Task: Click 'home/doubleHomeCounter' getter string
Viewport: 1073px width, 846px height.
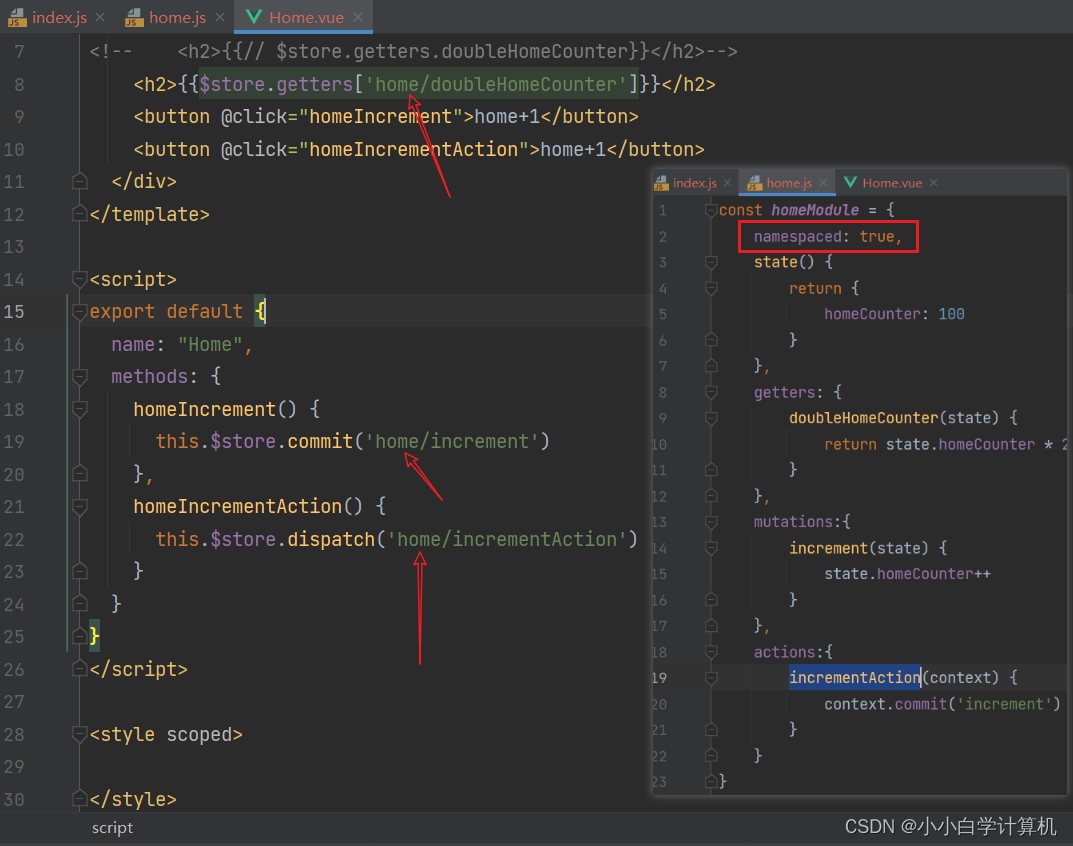Action: [x=496, y=84]
